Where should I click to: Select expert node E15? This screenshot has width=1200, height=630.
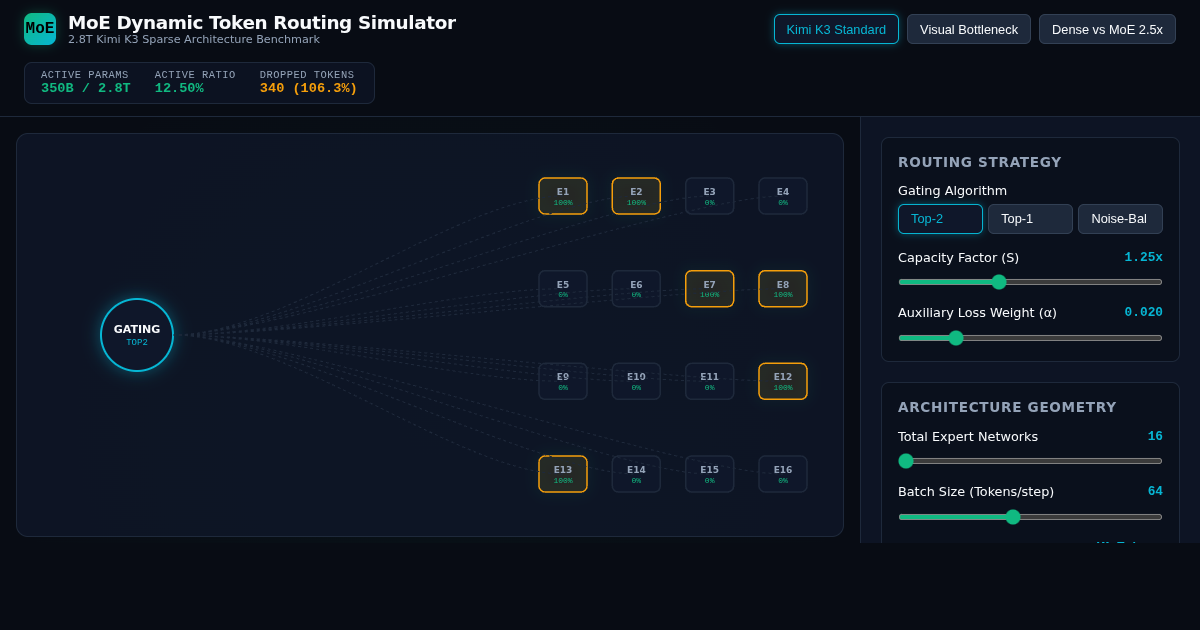(709, 474)
